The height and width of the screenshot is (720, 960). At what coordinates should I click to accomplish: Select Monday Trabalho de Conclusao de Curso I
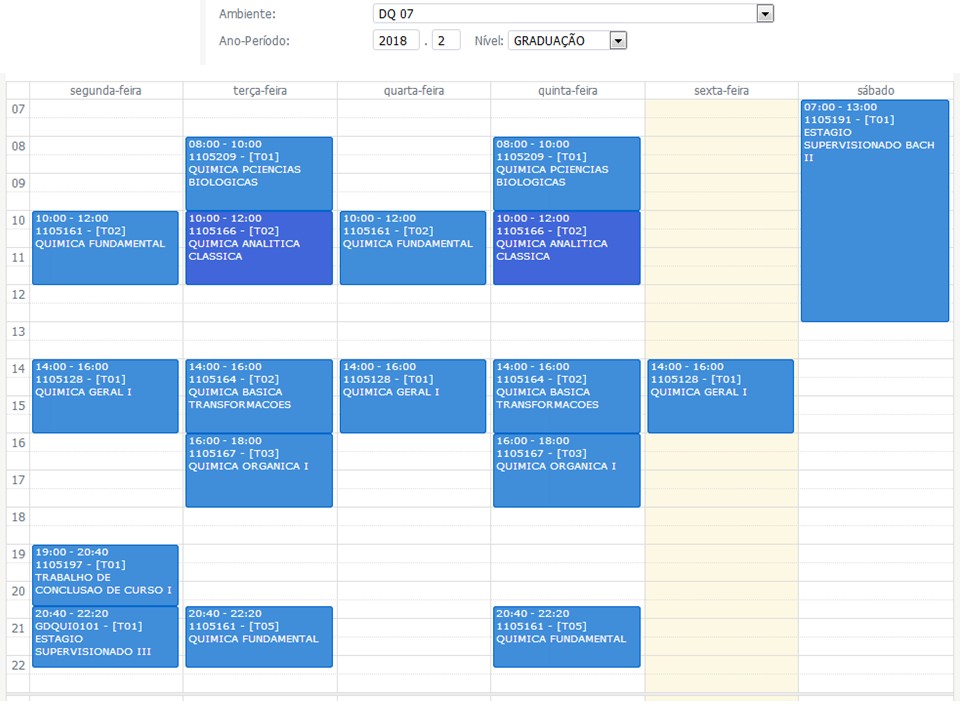(x=105, y=575)
